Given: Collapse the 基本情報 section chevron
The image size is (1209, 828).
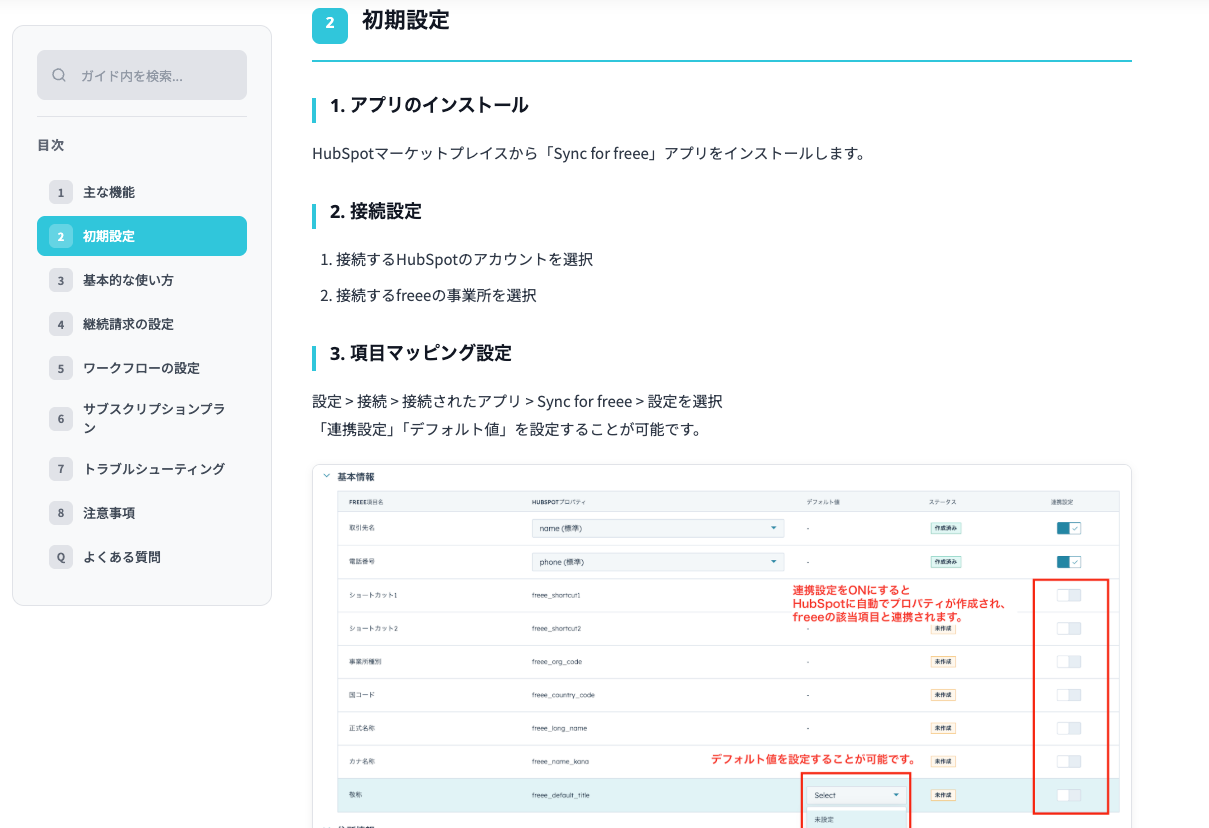Looking at the screenshot, I should 325,477.
